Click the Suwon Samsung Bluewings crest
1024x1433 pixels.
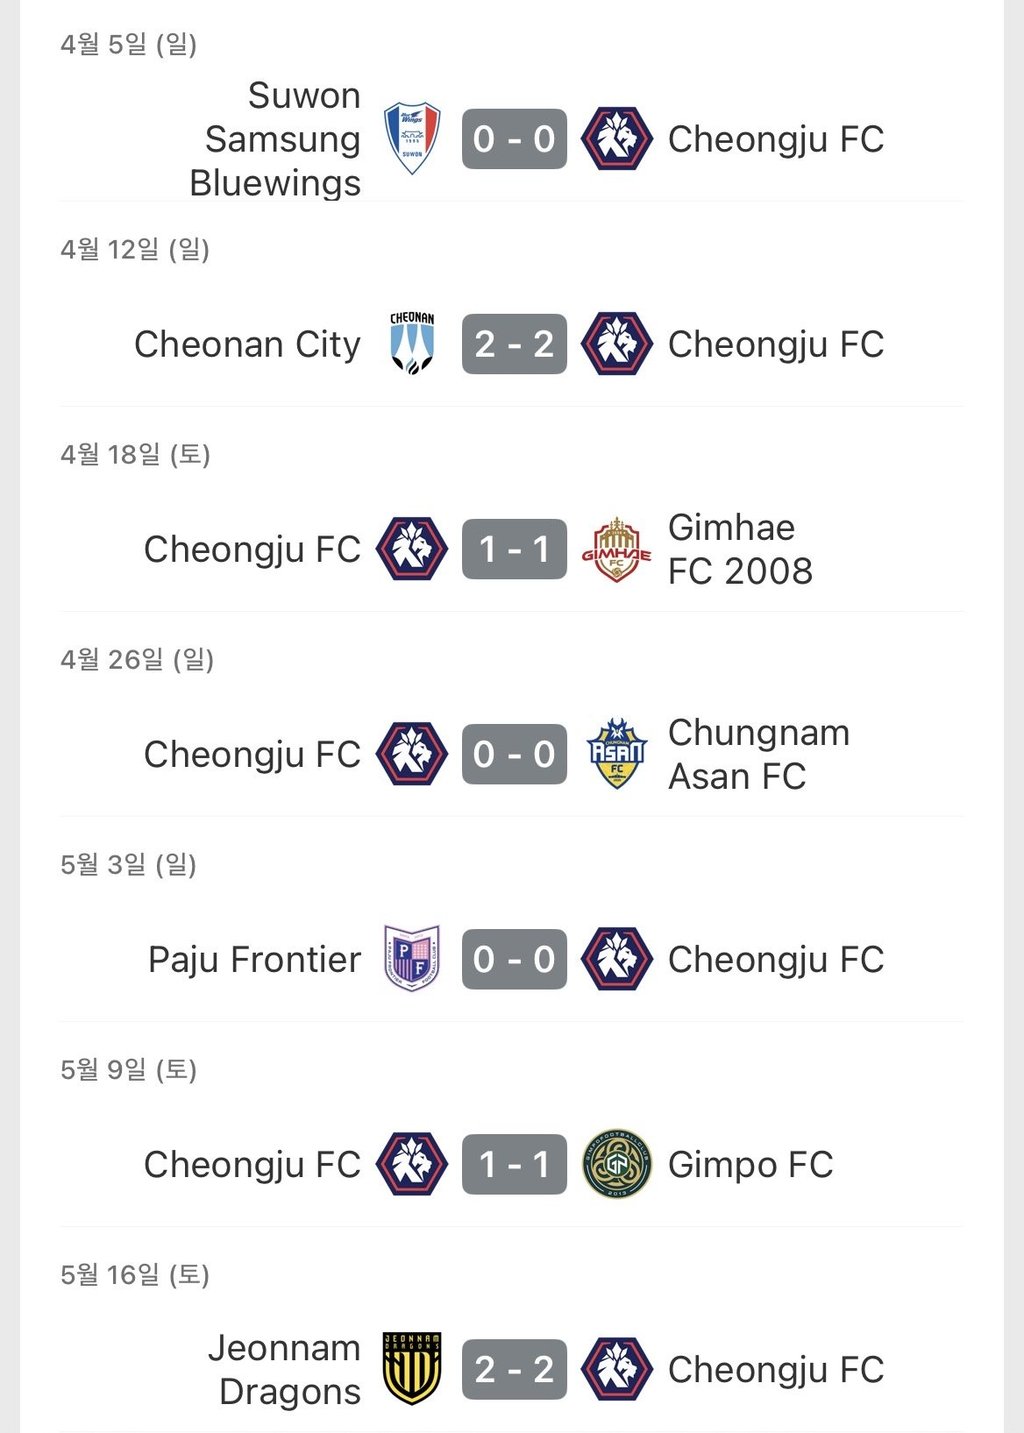pos(412,139)
